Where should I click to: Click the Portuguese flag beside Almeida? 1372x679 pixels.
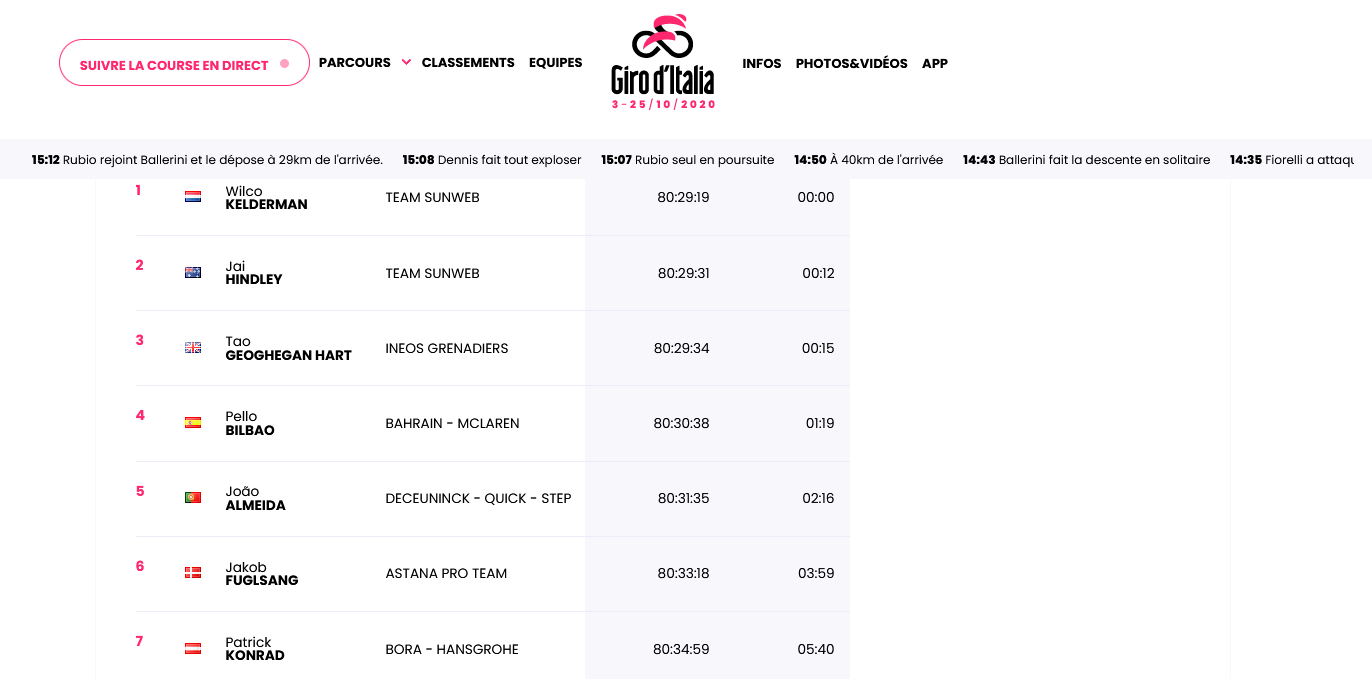pyautogui.click(x=193, y=498)
